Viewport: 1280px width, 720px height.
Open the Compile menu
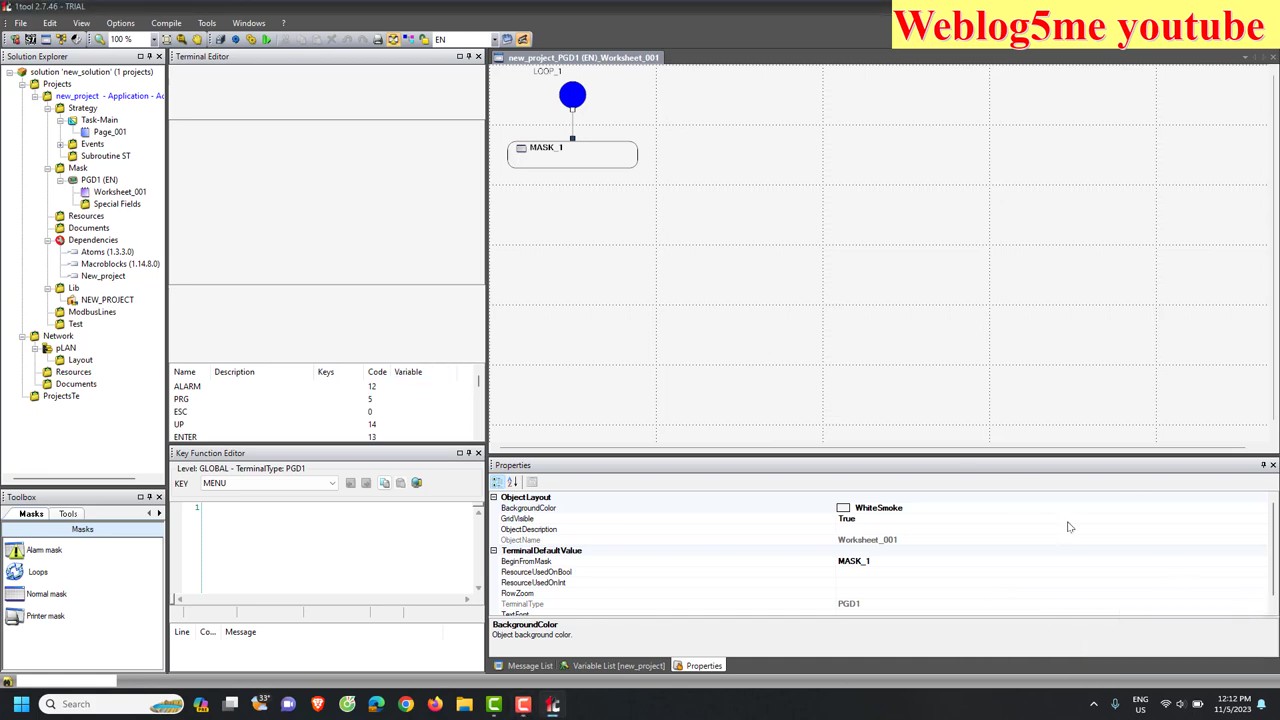pos(166,22)
